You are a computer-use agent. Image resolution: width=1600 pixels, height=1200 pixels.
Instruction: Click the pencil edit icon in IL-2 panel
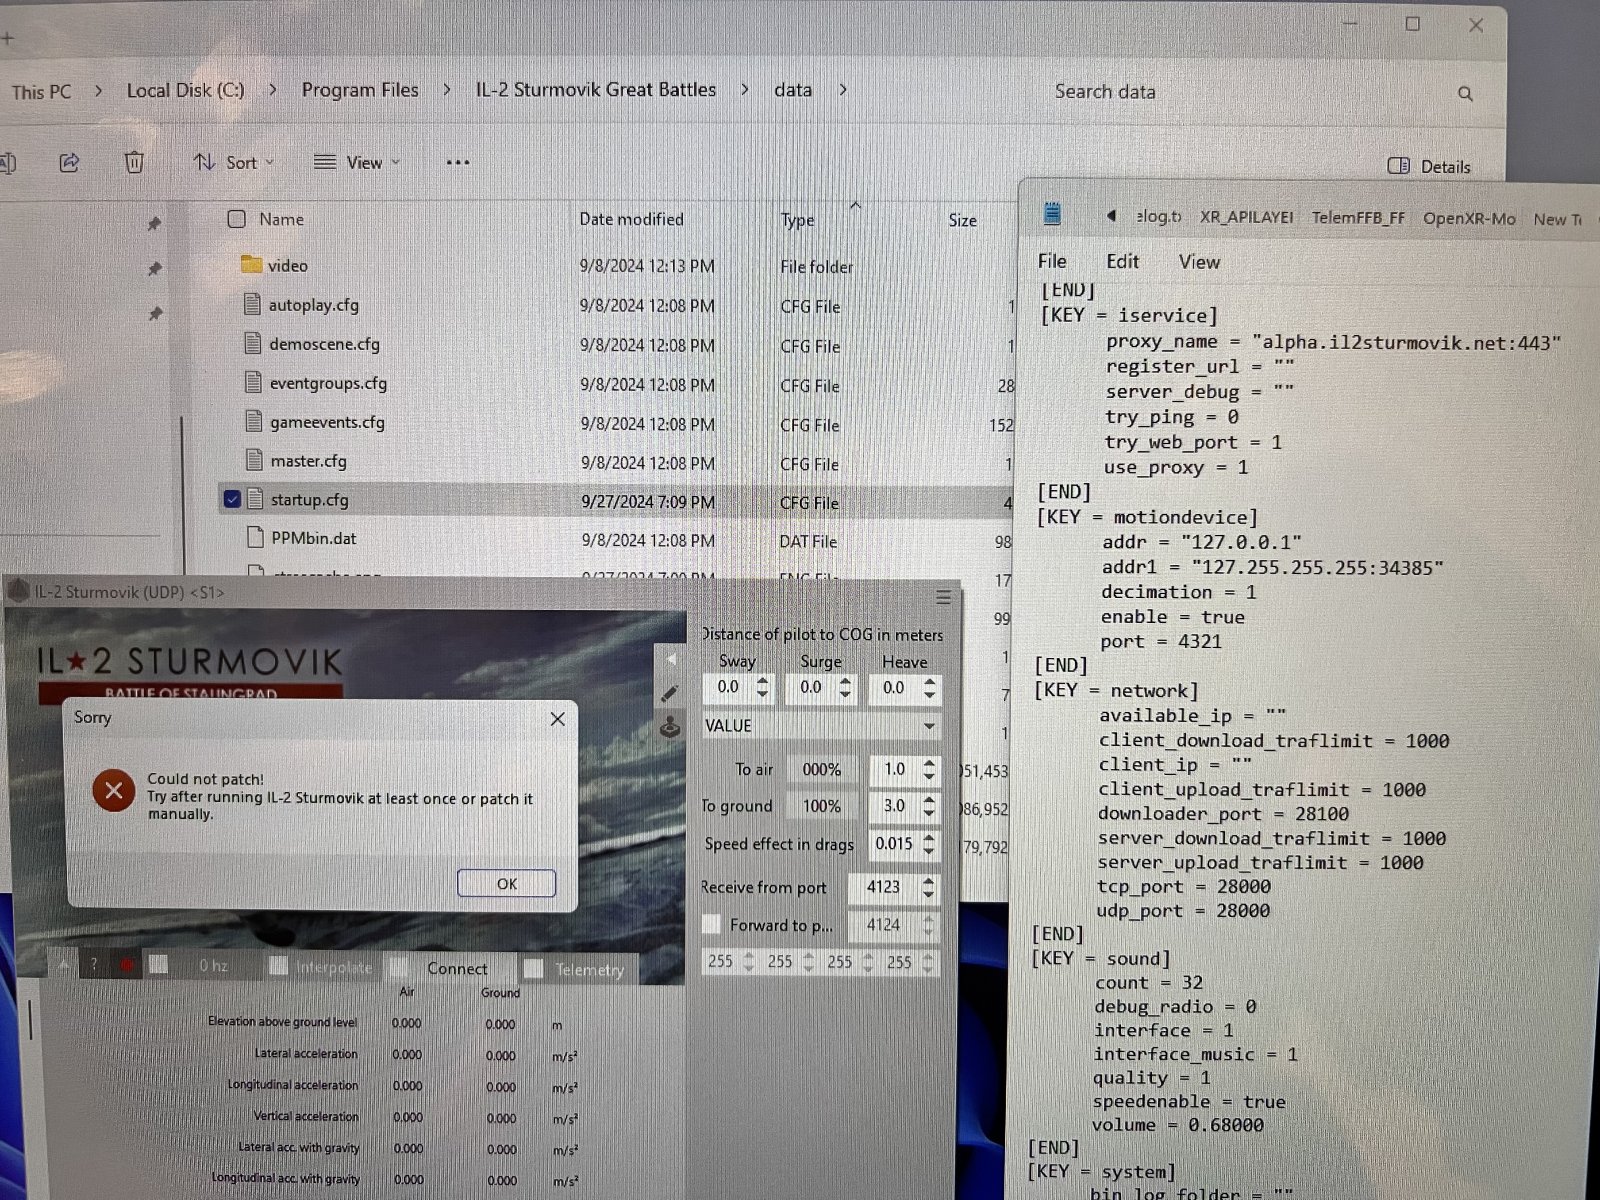point(669,693)
